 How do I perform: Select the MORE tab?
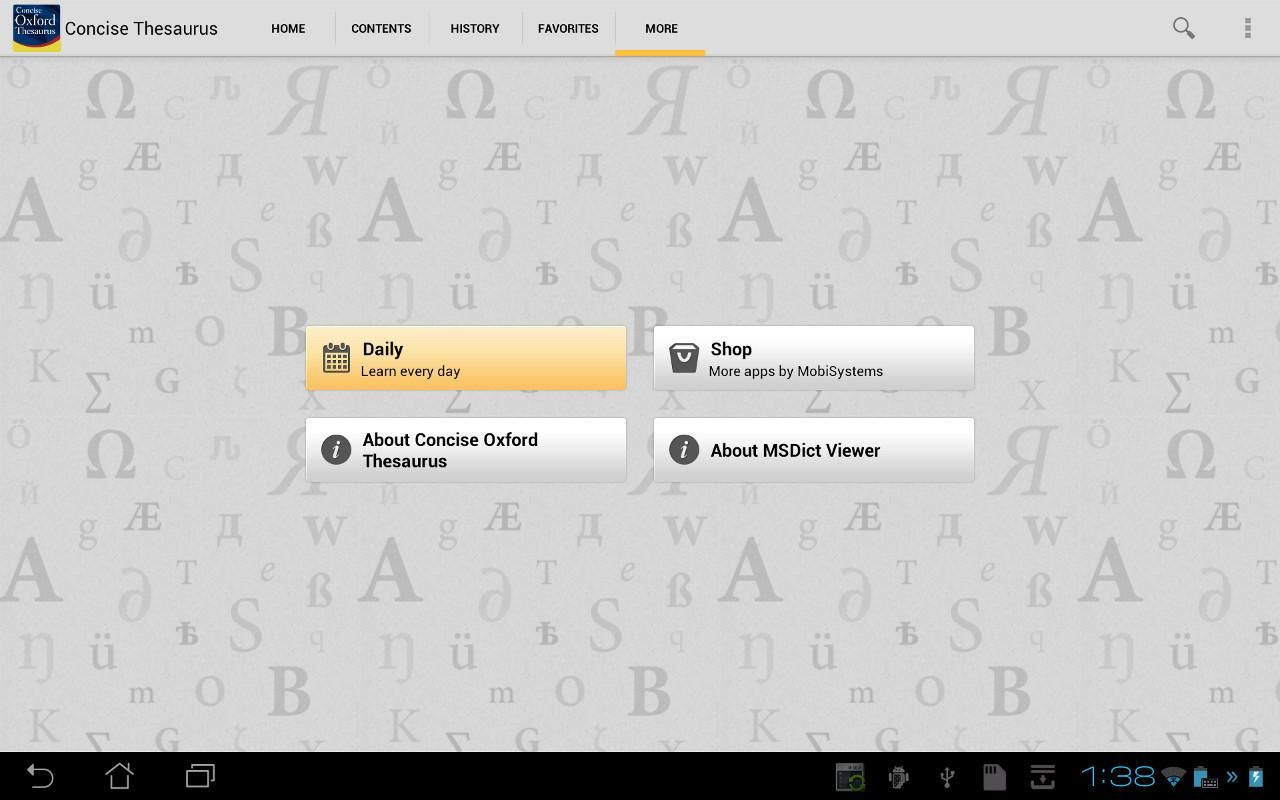(x=661, y=28)
